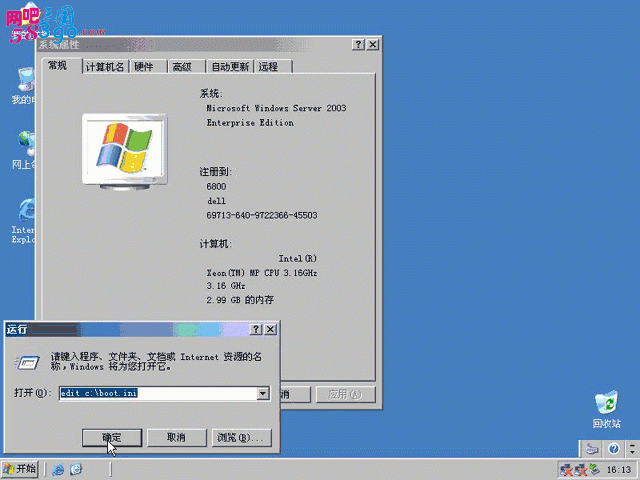The image size is (640, 480).
Task: Expand Run dialog command history dropdown
Action: click(x=263, y=393)
